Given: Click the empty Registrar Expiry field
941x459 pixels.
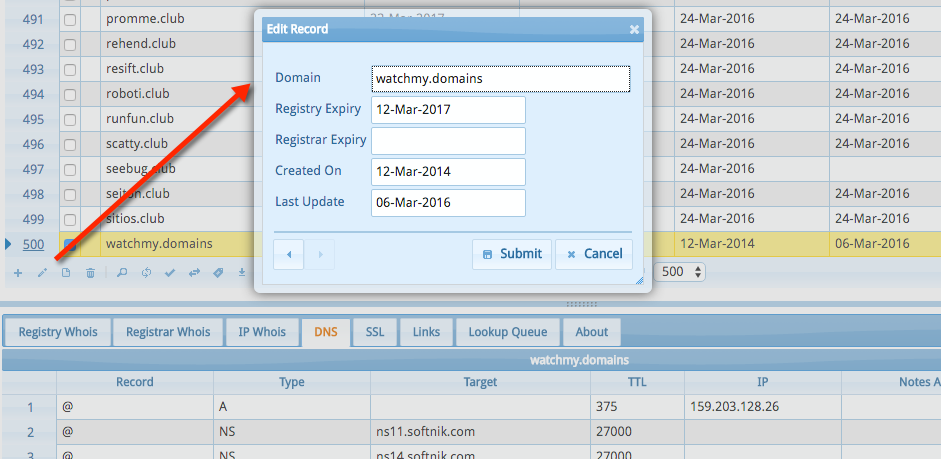Looking at the screenshot, I should click(448, 141).
